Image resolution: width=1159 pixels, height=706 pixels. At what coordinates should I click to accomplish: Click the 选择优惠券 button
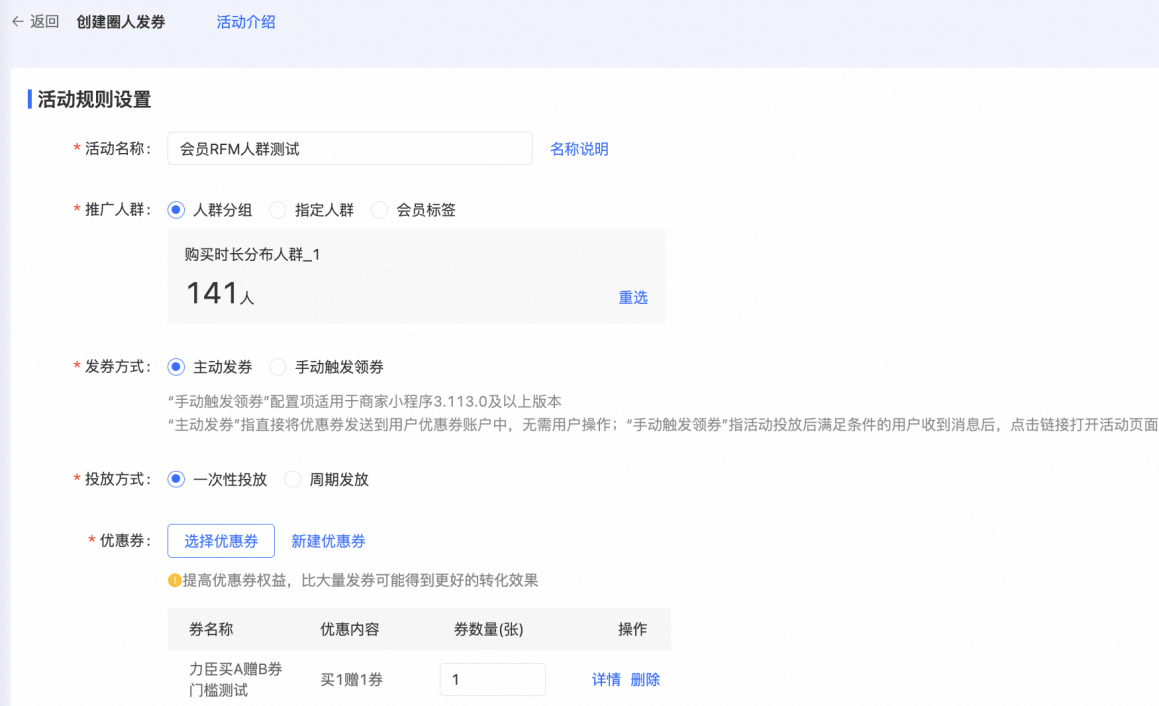coord(221,541)
